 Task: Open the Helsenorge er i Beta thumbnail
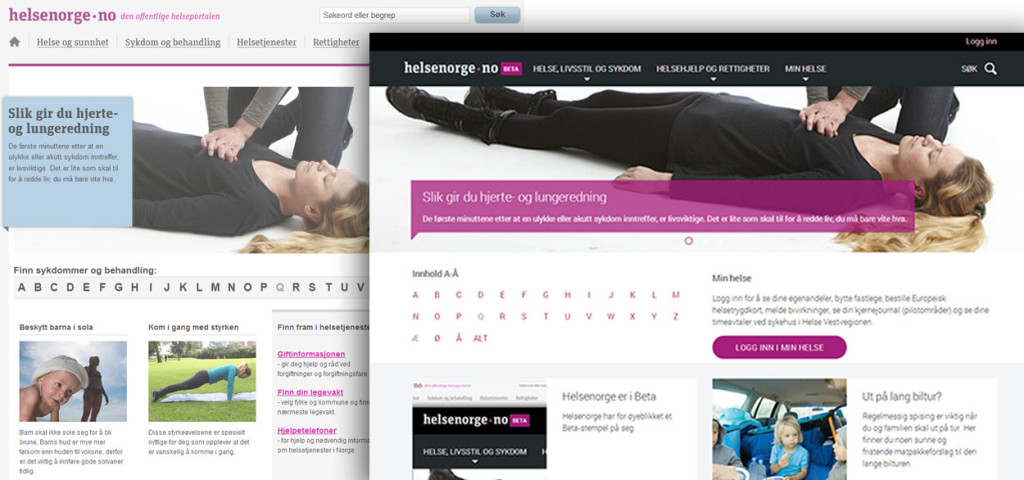click(479, 429)
